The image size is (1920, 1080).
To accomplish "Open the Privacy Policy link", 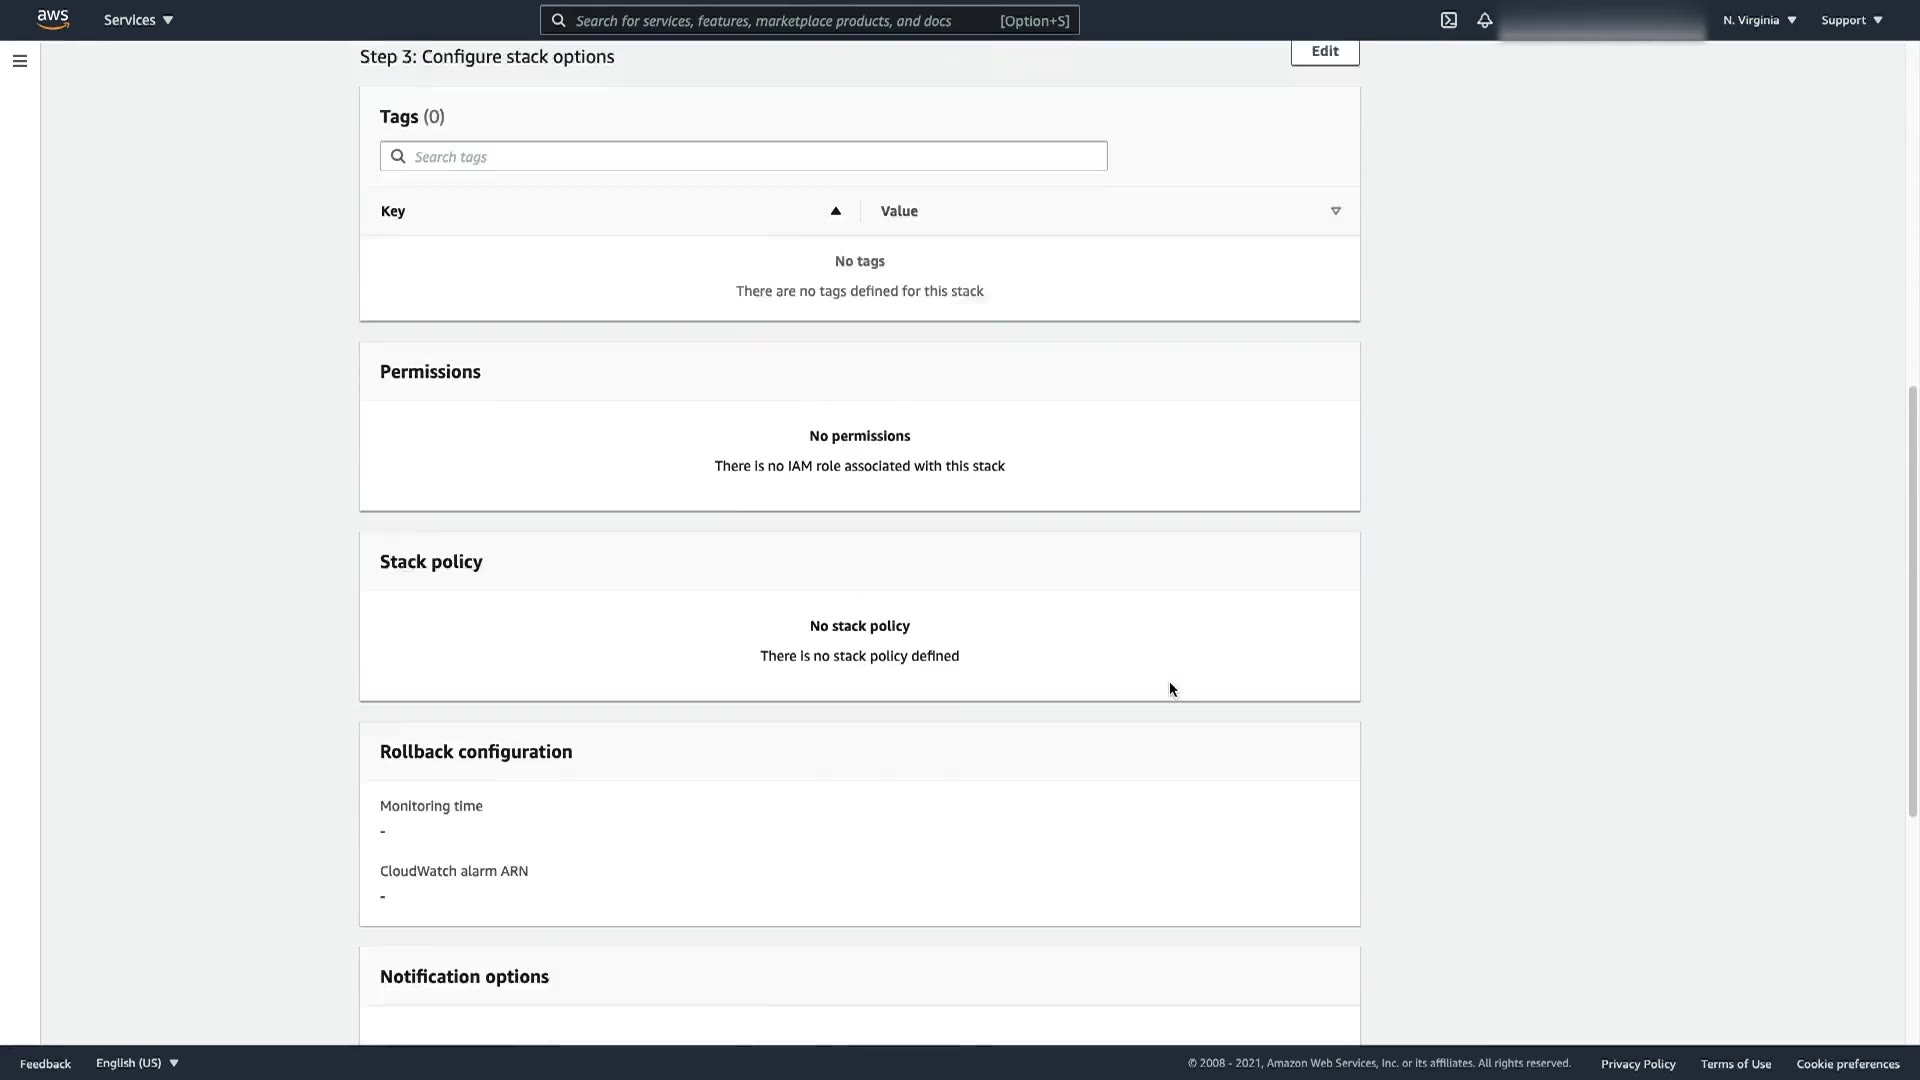I will (x=1637, y=1064).
